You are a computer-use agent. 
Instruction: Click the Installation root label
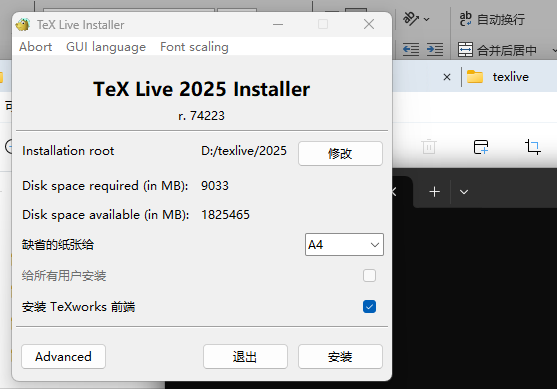click(68, 151)
